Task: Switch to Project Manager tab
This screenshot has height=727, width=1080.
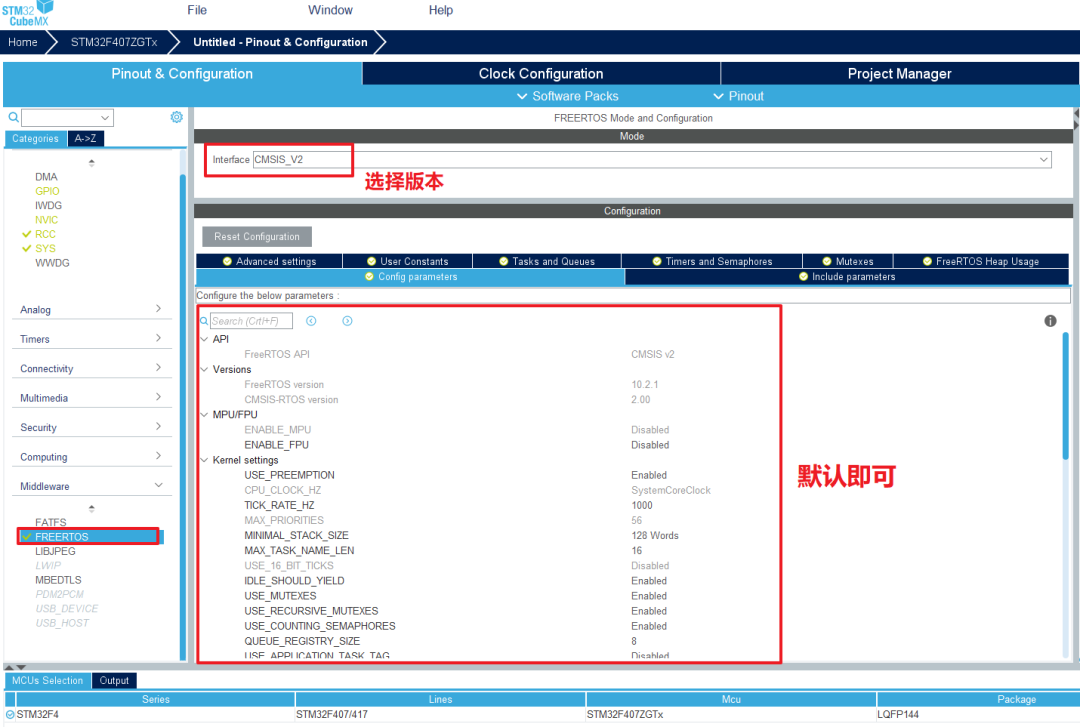Action: point(900,74)
